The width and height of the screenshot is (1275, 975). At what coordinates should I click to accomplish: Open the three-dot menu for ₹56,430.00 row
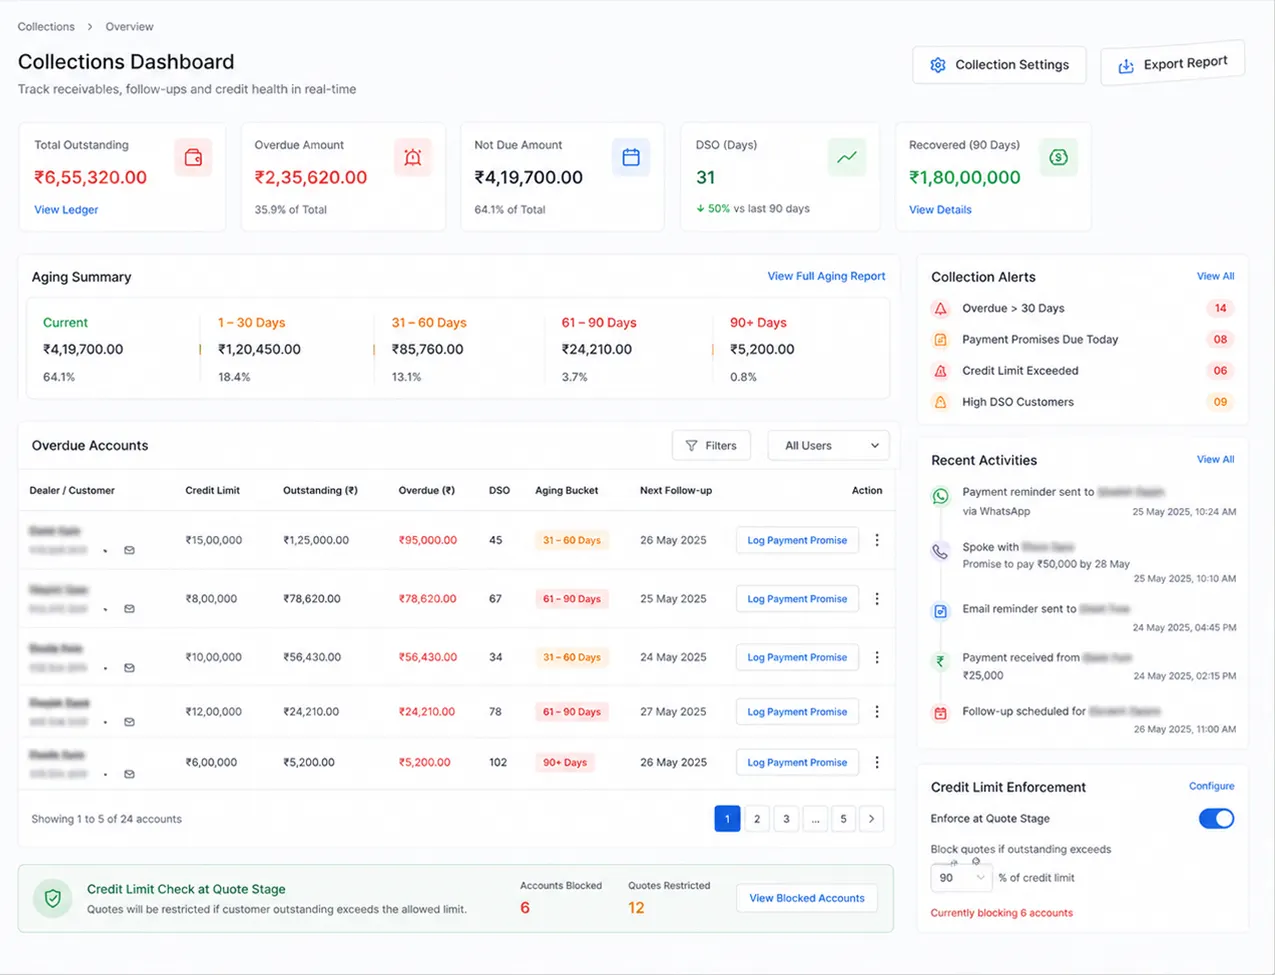[877, 657]
